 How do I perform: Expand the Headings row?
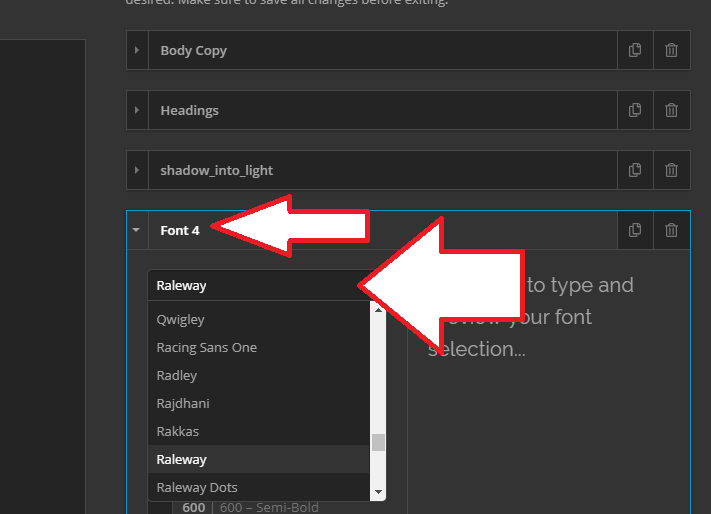click(x=137, y=110)
